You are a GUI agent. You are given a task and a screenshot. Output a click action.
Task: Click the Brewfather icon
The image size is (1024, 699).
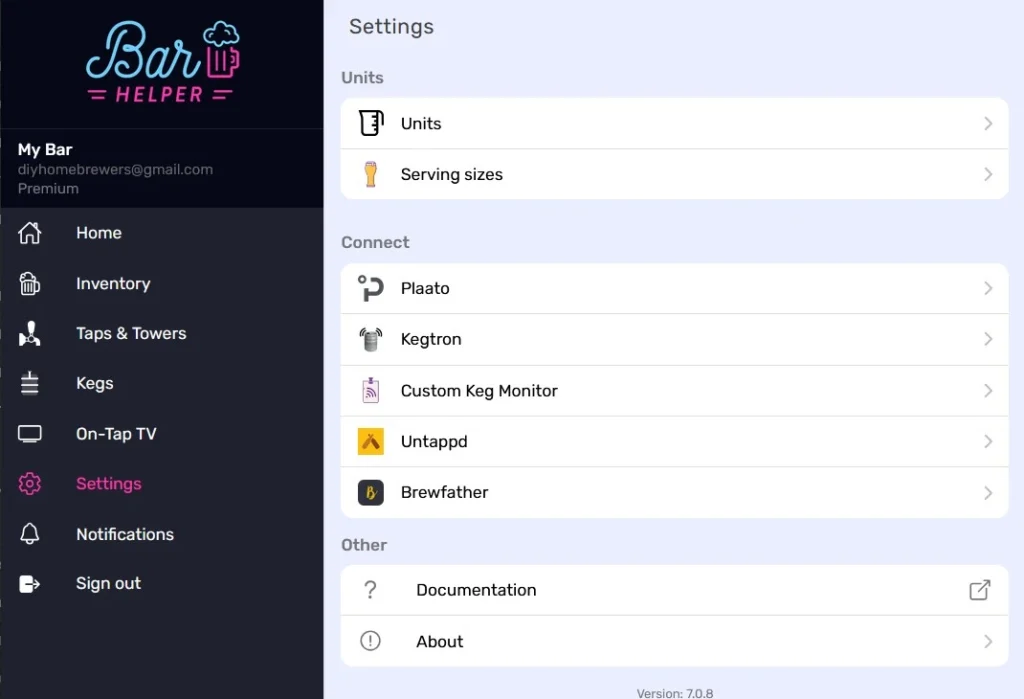tap(370, 493)
